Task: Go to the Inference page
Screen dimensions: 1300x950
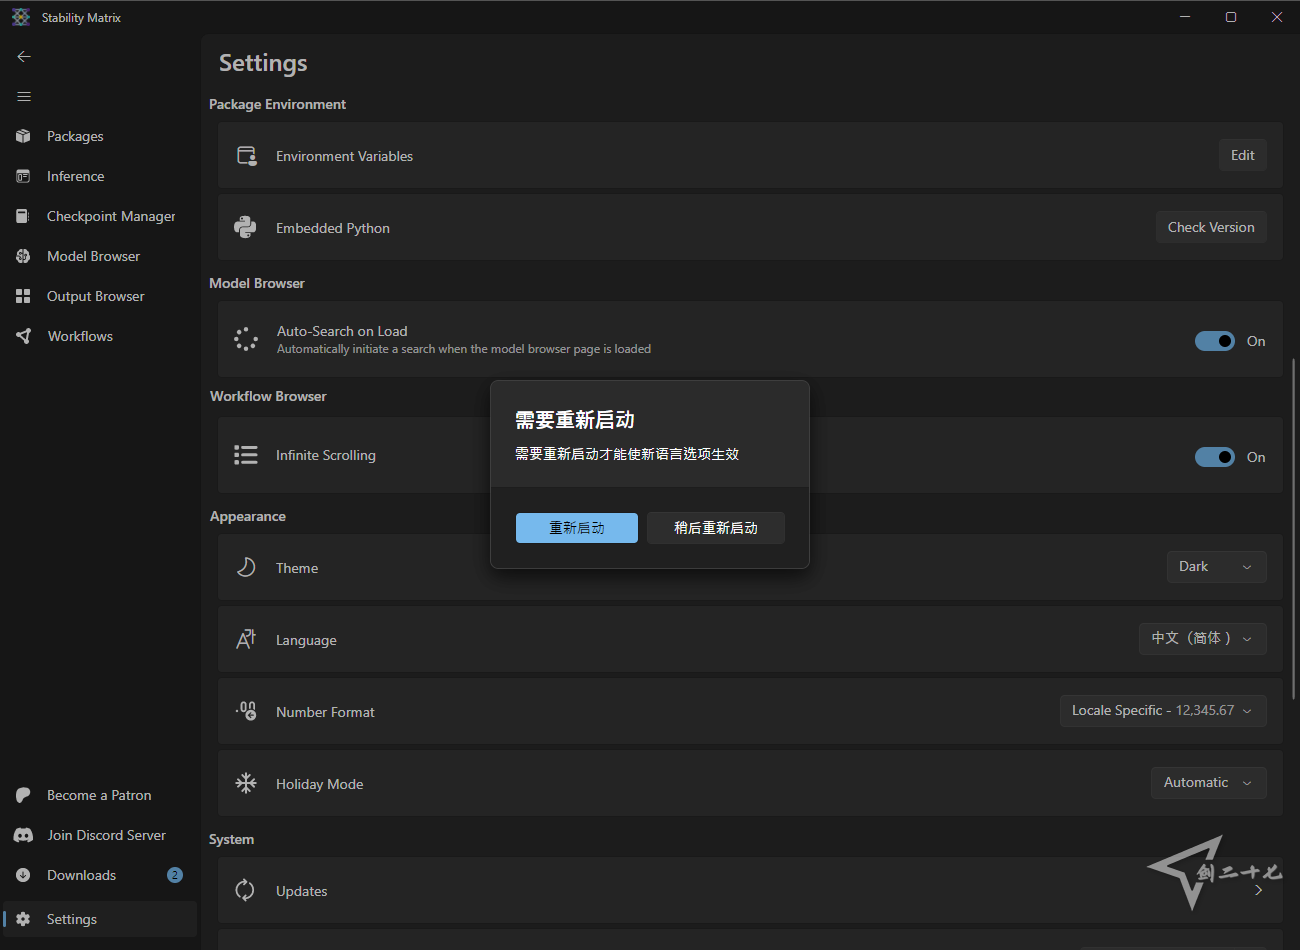Action: coord(98,176)
